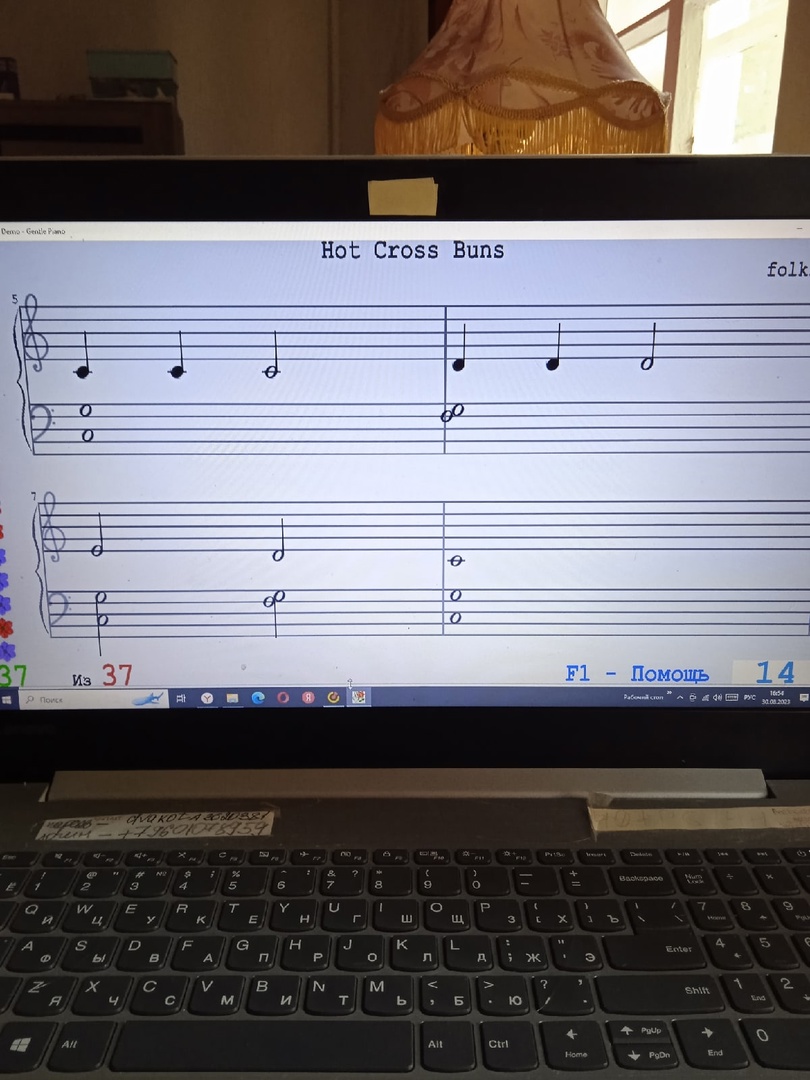Viewport: 810px width, 1080px height.
Task: Click the F1 - Помощь help text
Action: click(636, 674)
